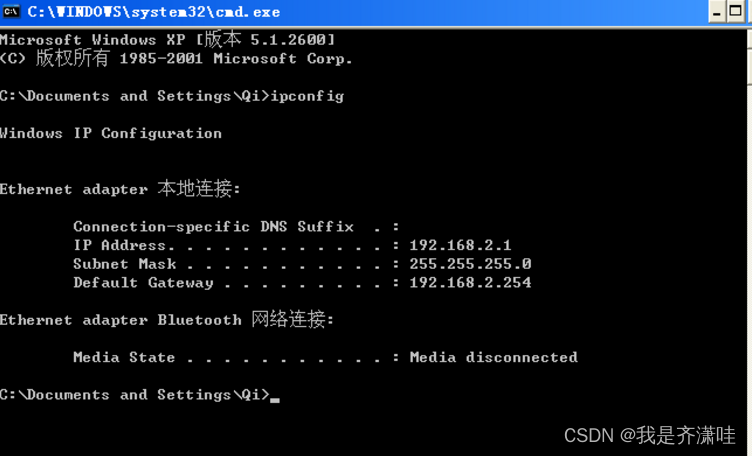Image resolution: width=752 pixels, height=456 pixels.
Task: Click the 'Subnet Mask' label
Action: [125, 264]
